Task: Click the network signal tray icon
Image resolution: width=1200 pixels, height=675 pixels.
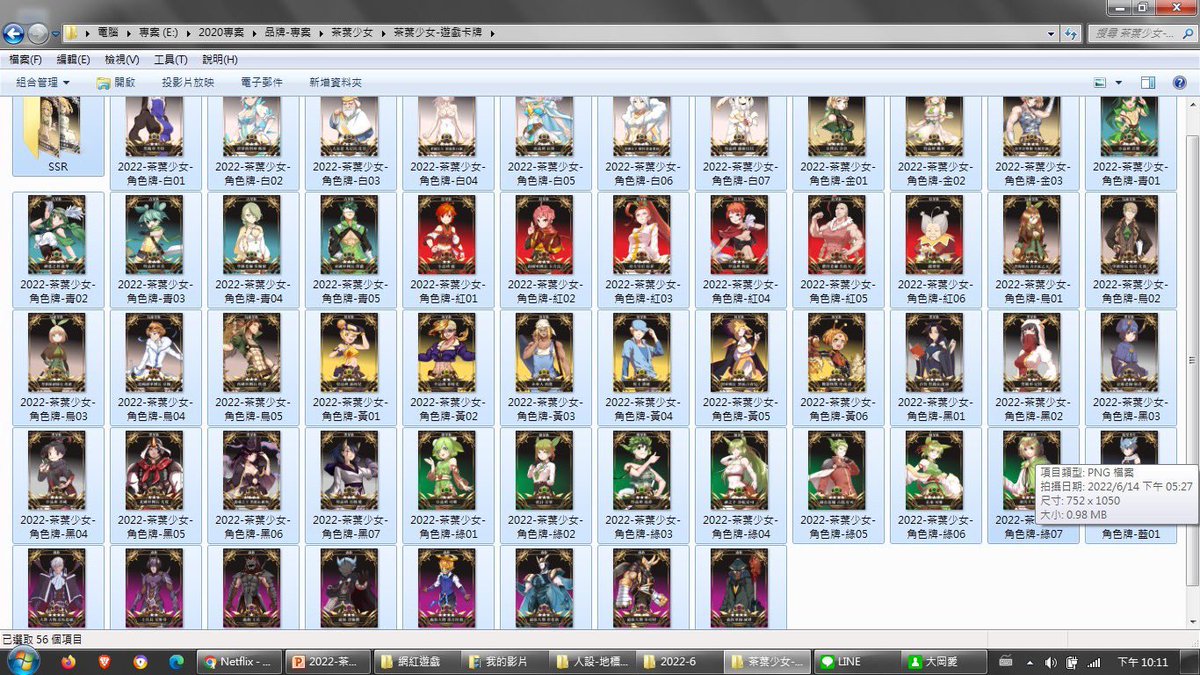Action: click(x=1093, y=662)
